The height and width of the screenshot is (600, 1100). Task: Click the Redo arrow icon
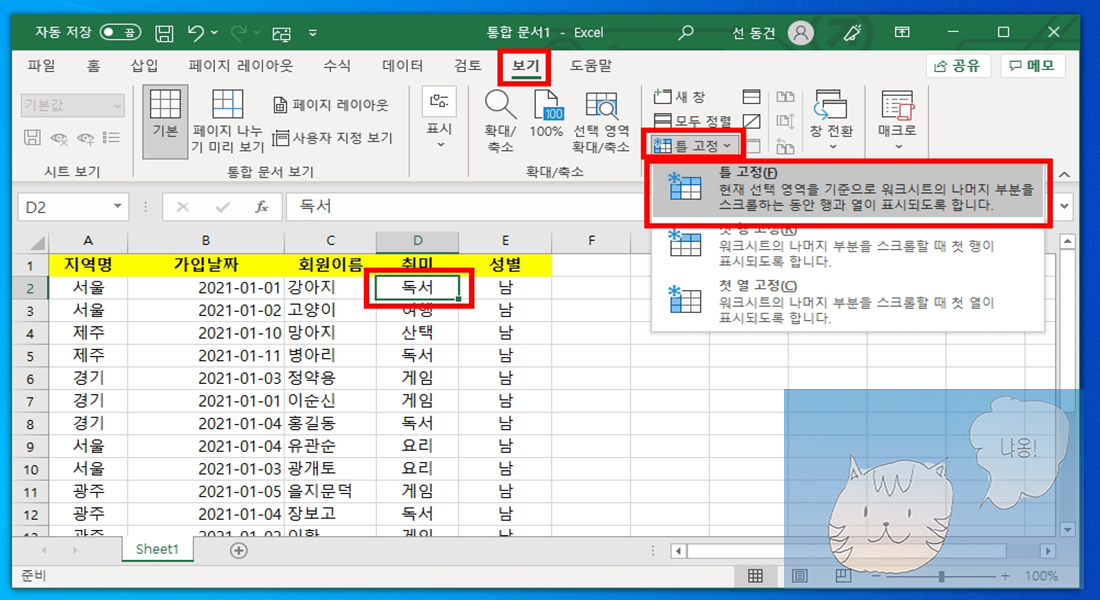coord(239,32)
